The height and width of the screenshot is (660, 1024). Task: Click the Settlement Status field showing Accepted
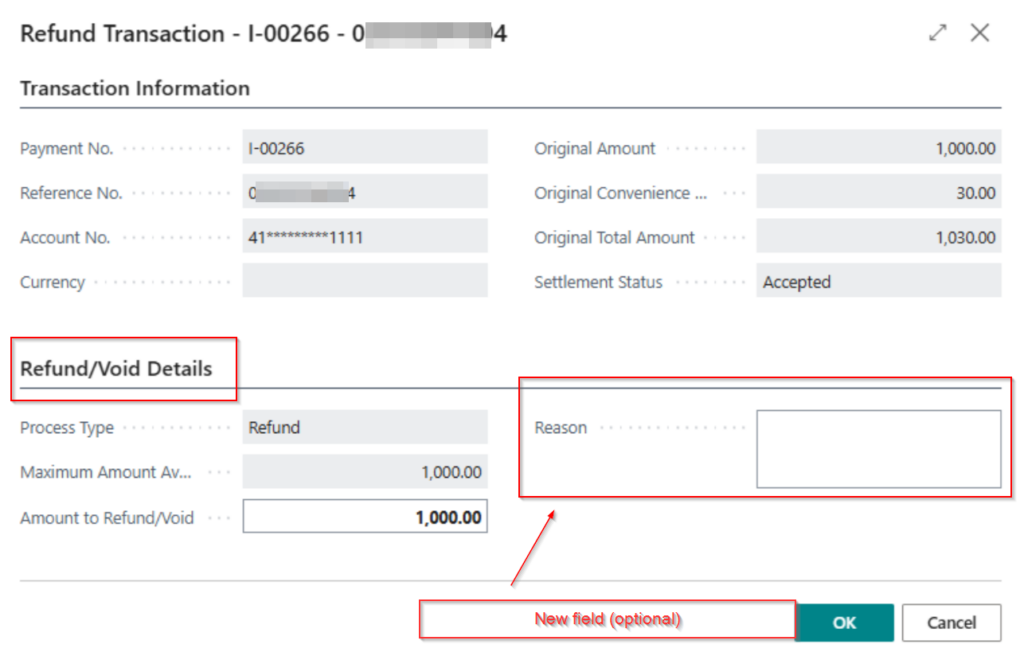point(878,282)
